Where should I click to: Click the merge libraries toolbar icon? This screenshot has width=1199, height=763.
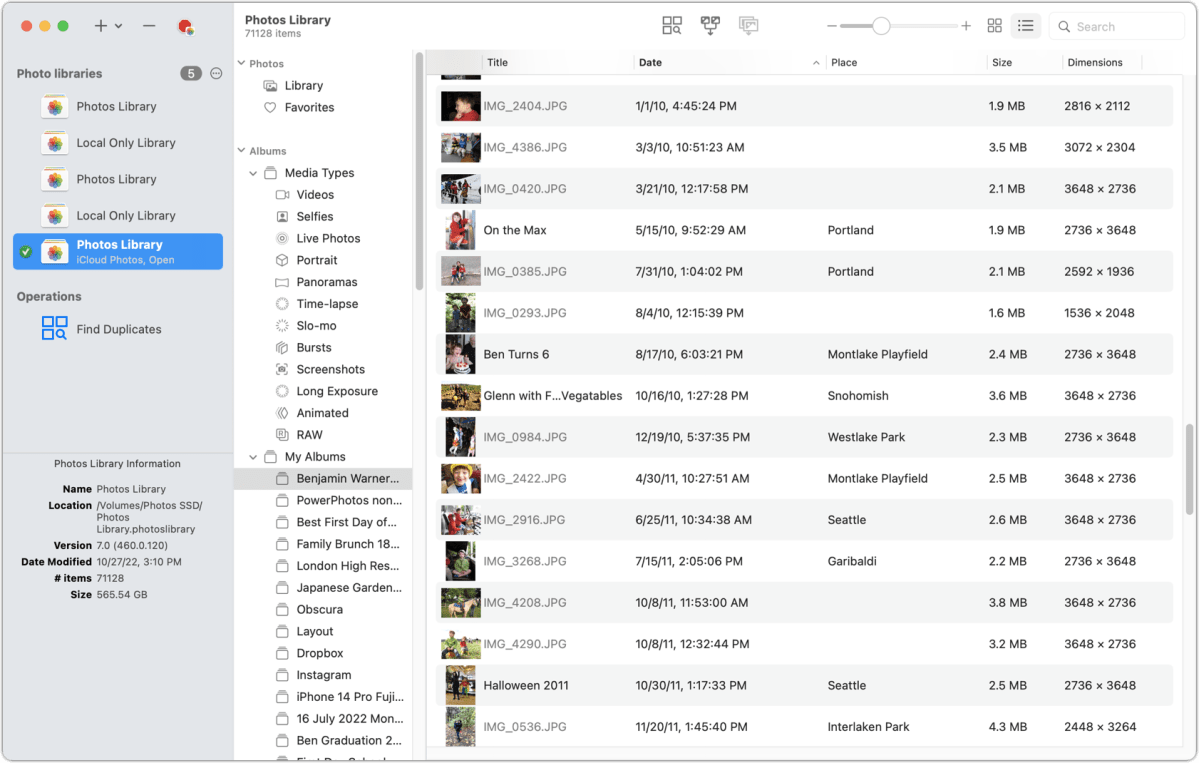tap(710, 26)
